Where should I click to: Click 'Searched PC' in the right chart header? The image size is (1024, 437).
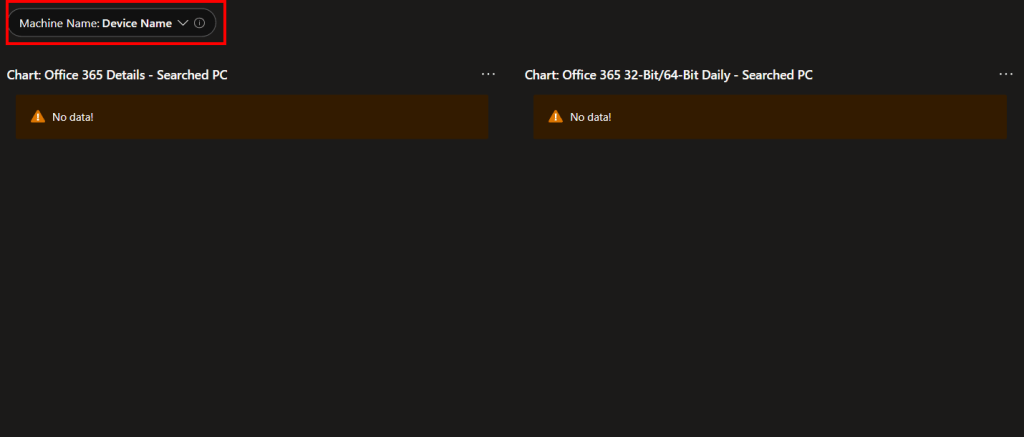(x=778, y=75)
